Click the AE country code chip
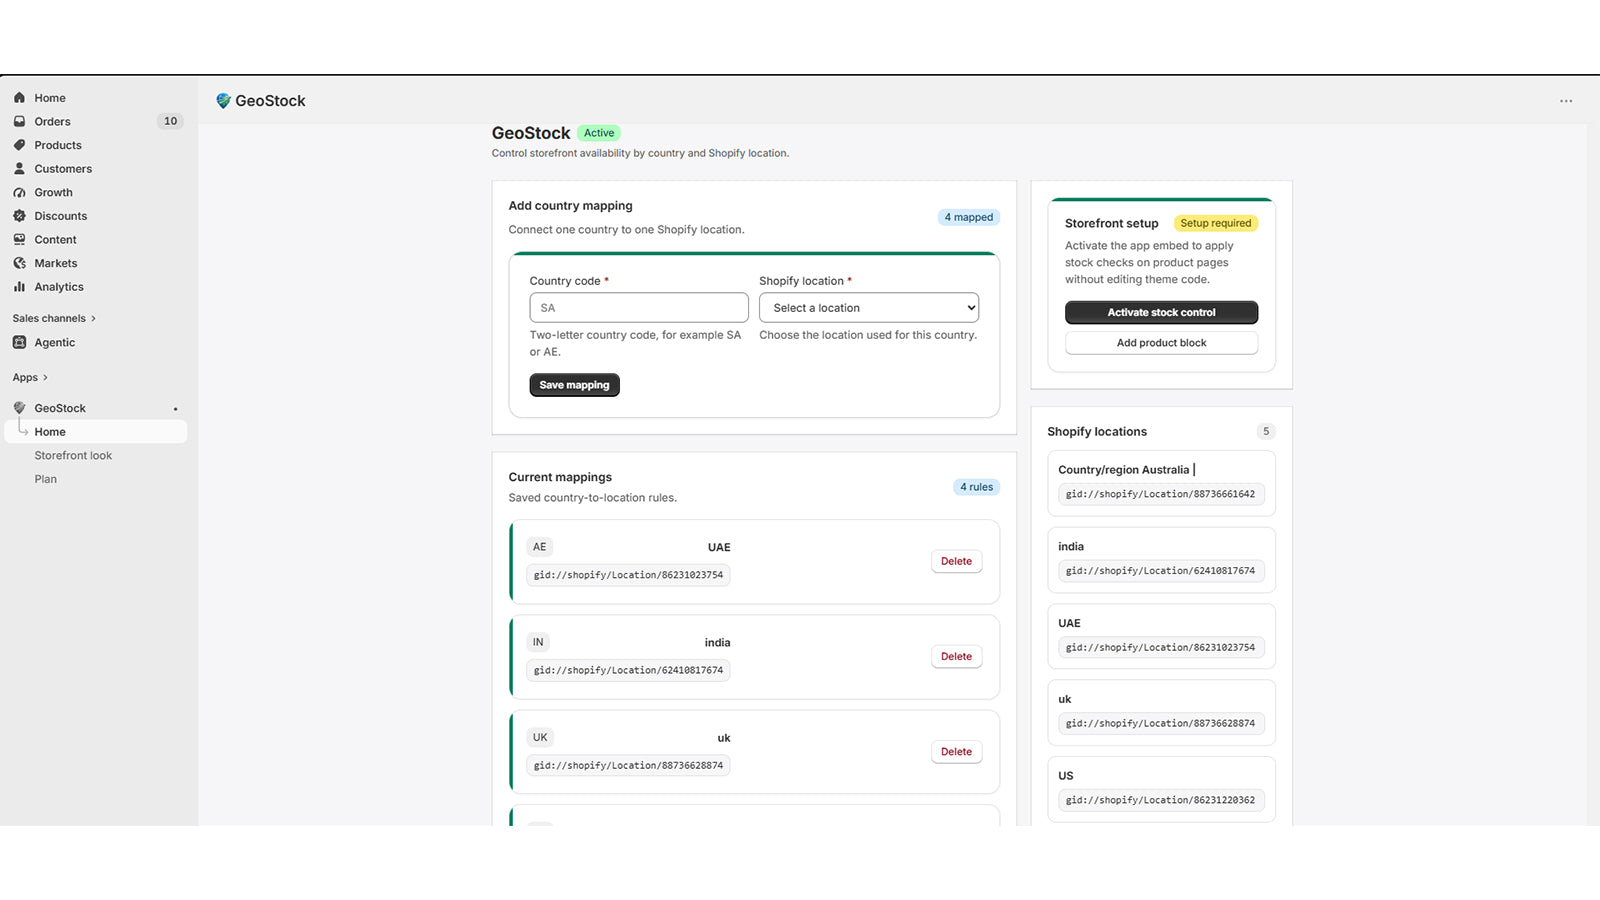 tap(540, 547)
